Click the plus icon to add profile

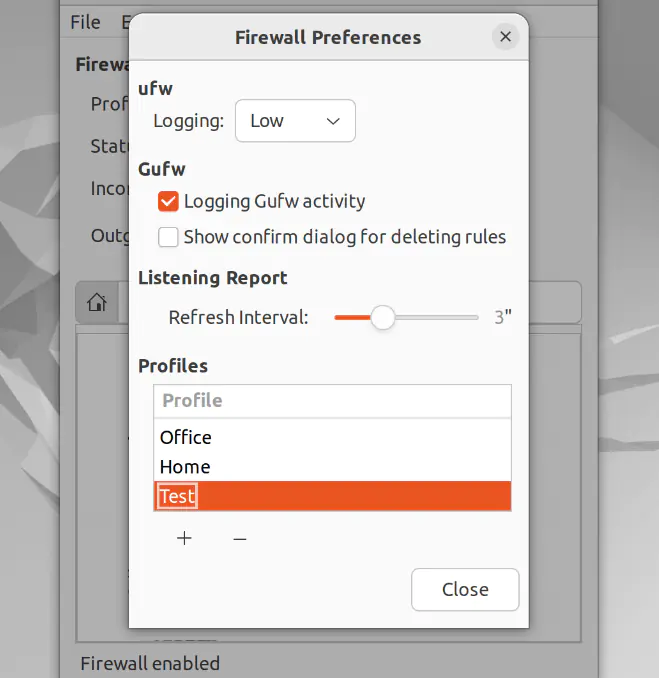[x=184, y=538]
